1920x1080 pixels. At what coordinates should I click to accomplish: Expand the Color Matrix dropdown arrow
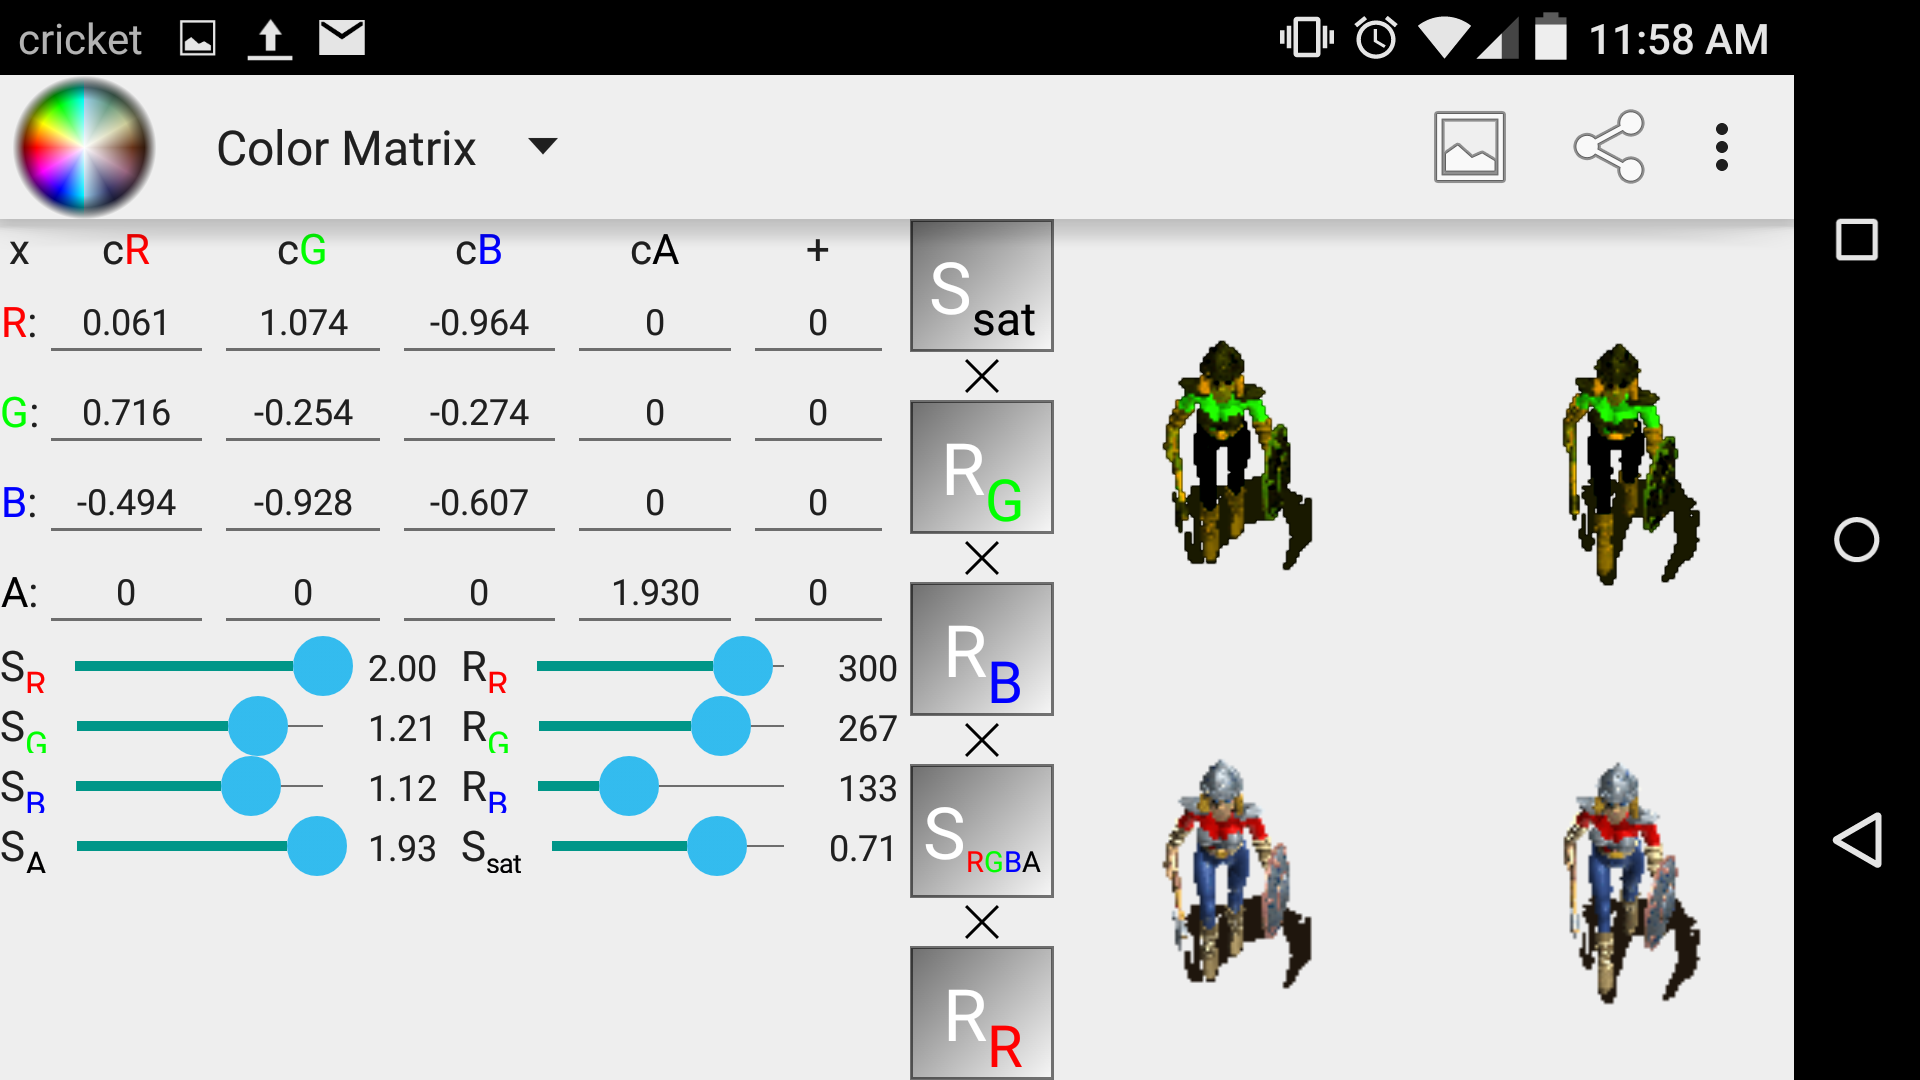pyautogui.click(x=542, y=147)
